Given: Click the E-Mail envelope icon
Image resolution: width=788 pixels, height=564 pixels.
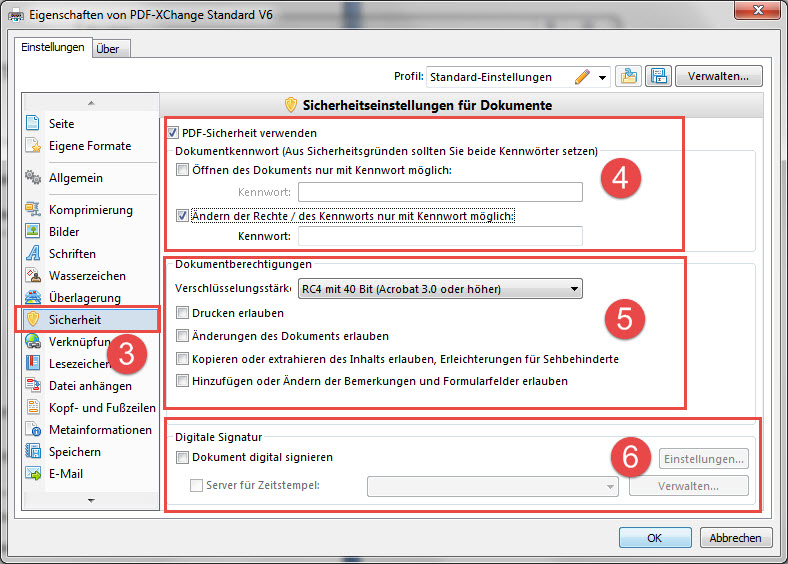Looking at the screenshot, I should [x=33, y=474].
